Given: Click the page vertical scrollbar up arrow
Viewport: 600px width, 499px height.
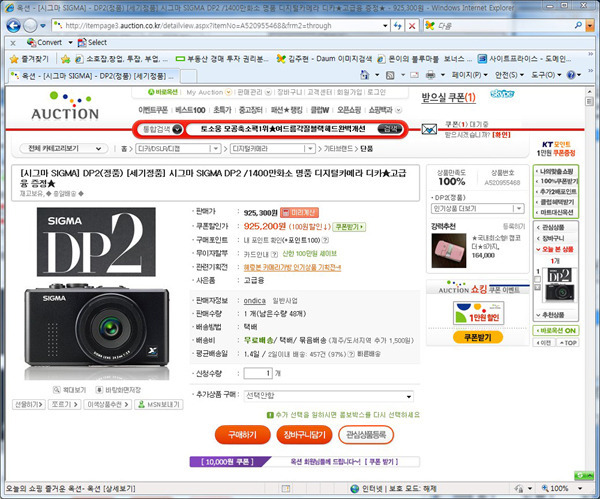Looking at the screenshot, I should point(589,92).
